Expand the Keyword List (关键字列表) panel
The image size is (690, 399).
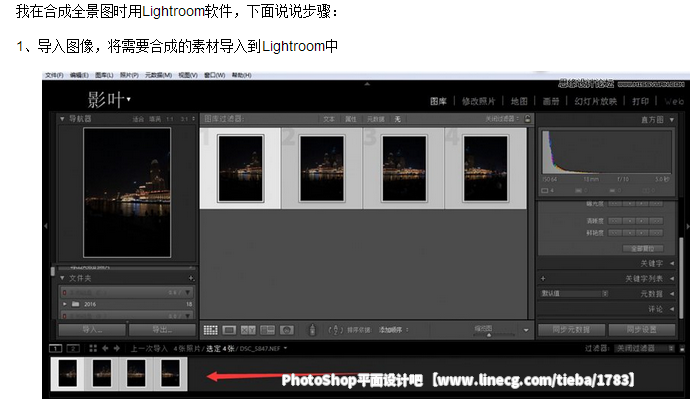coord(672,278)
